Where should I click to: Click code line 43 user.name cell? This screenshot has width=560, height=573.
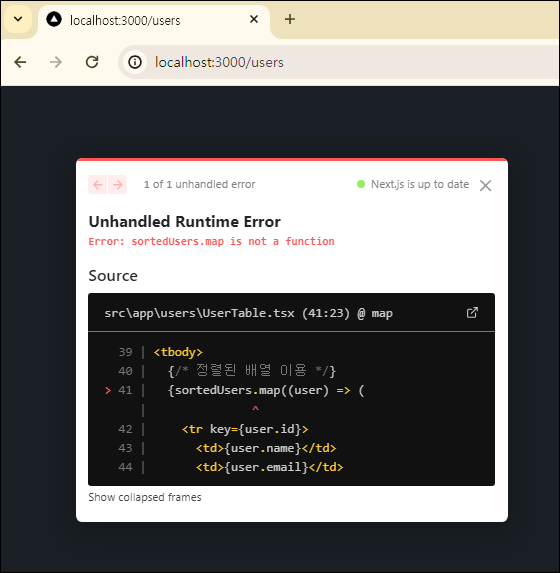coord(266,448)
